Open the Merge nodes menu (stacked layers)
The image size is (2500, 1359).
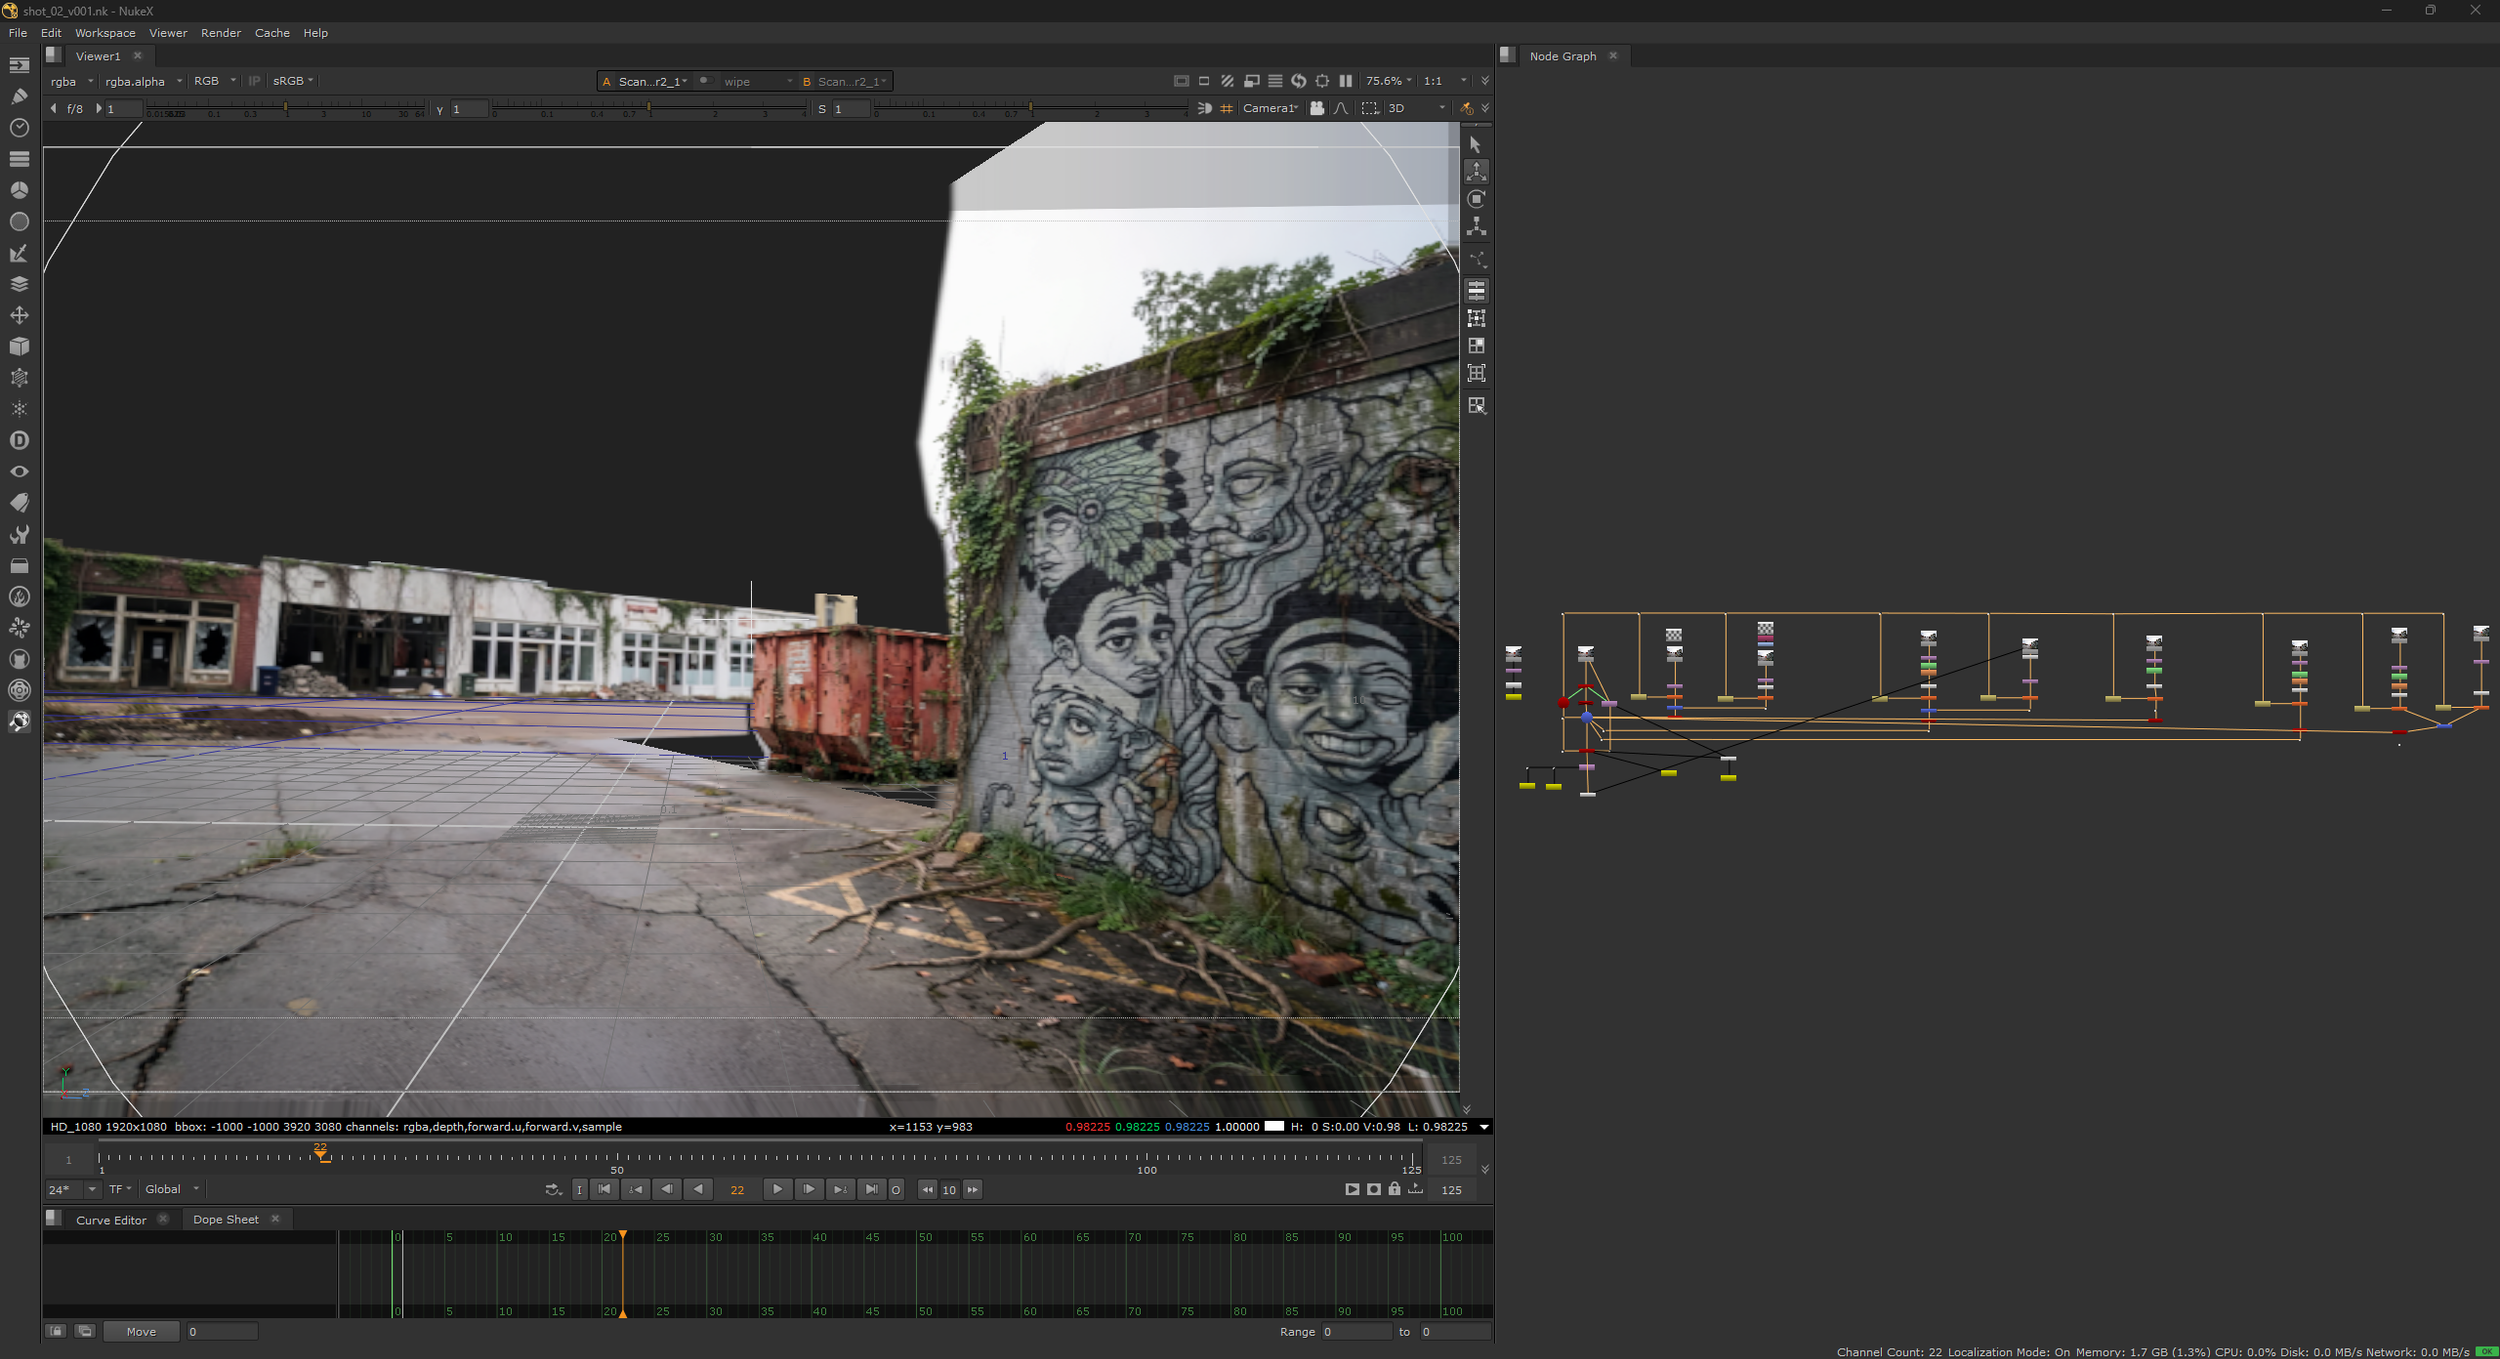pyautogui.click(x=19, y=283)
